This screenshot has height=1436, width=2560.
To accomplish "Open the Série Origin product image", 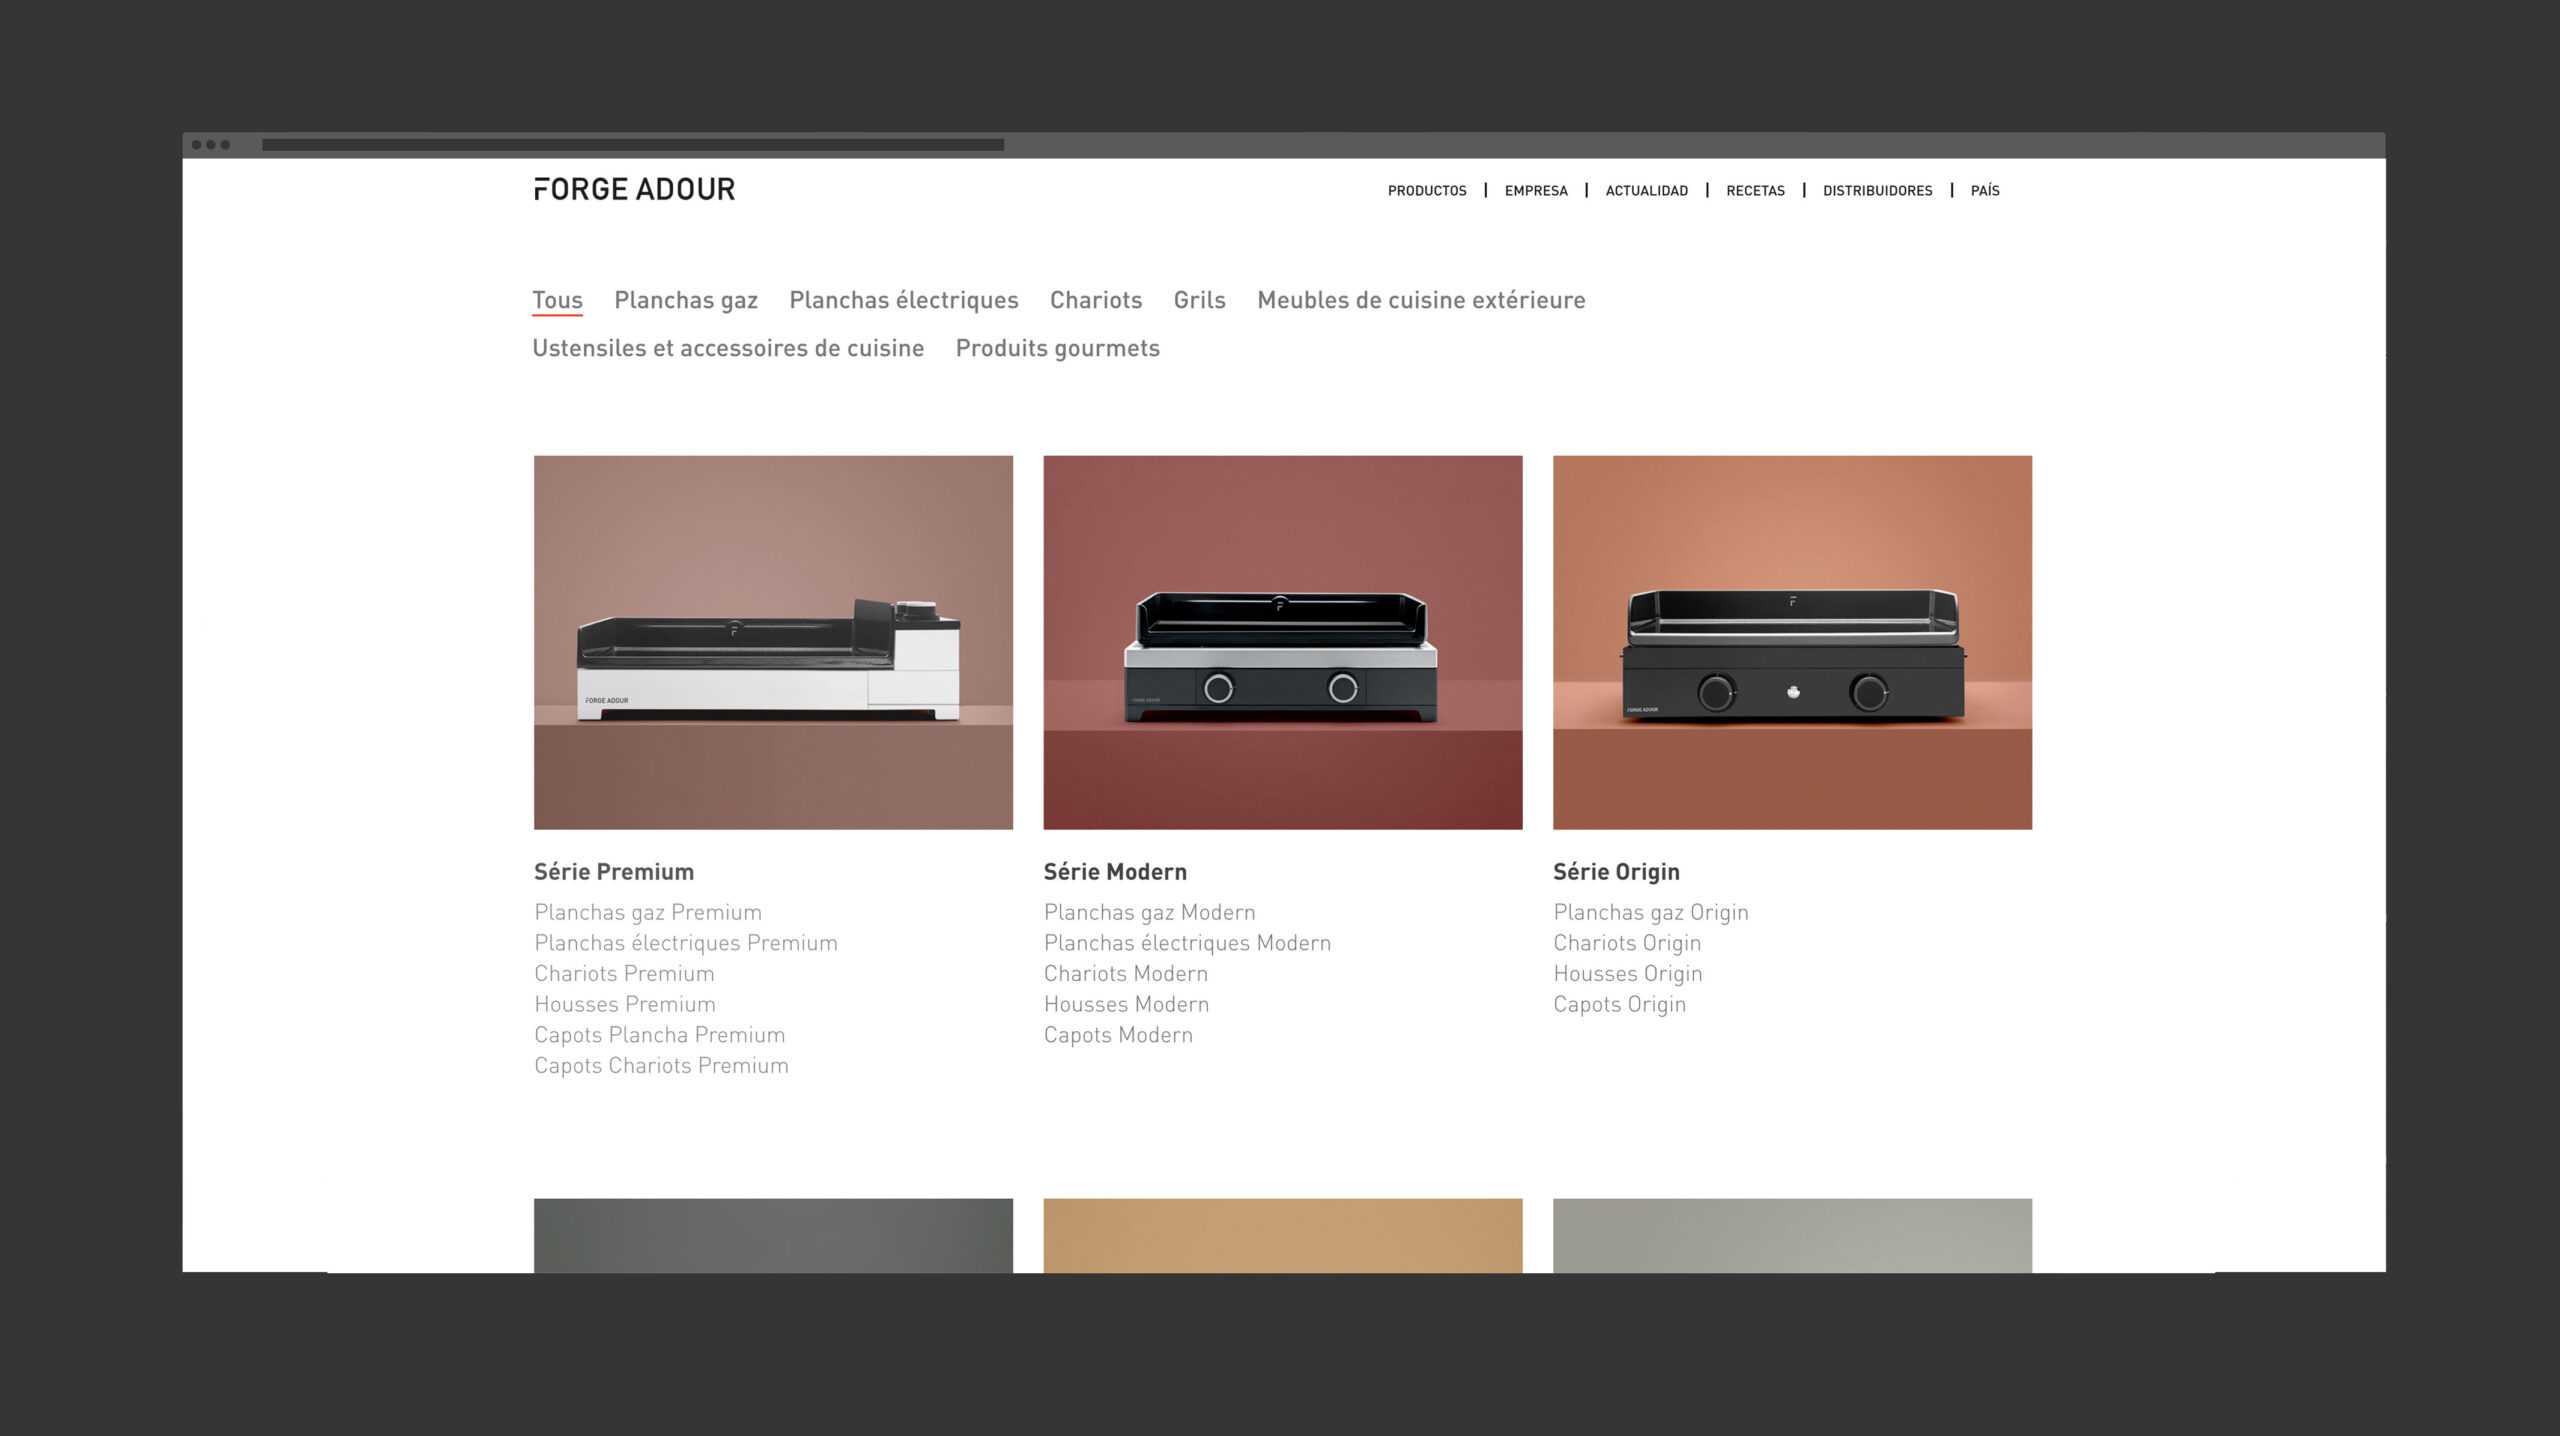I will tap(1792, 642).
